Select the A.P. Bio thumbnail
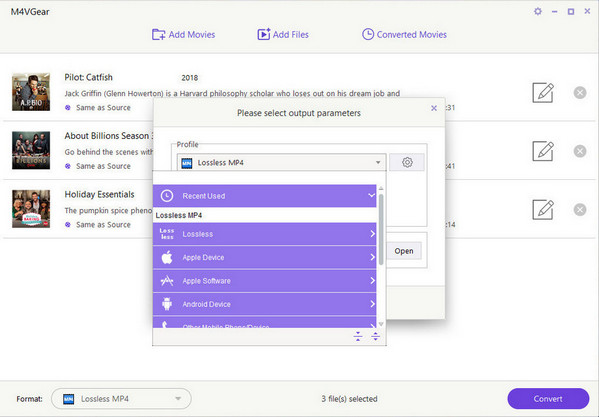Screen dimensions: 599x417 pos(31,92)
